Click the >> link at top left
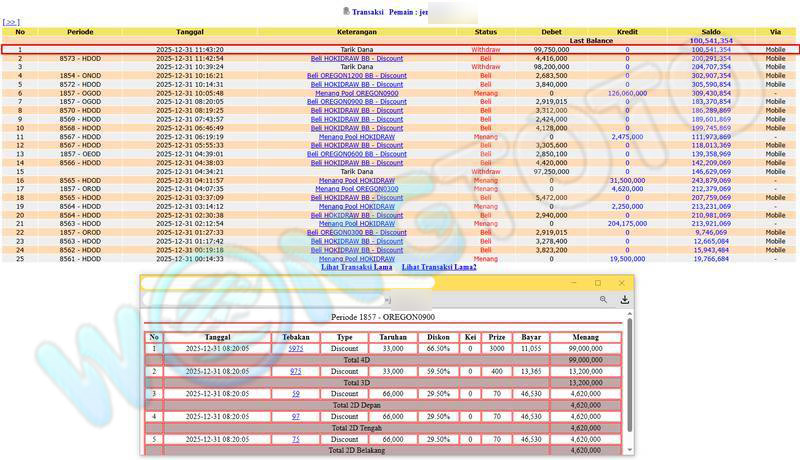This screenshot has height=460, width=800. click(x=12, y=21)
